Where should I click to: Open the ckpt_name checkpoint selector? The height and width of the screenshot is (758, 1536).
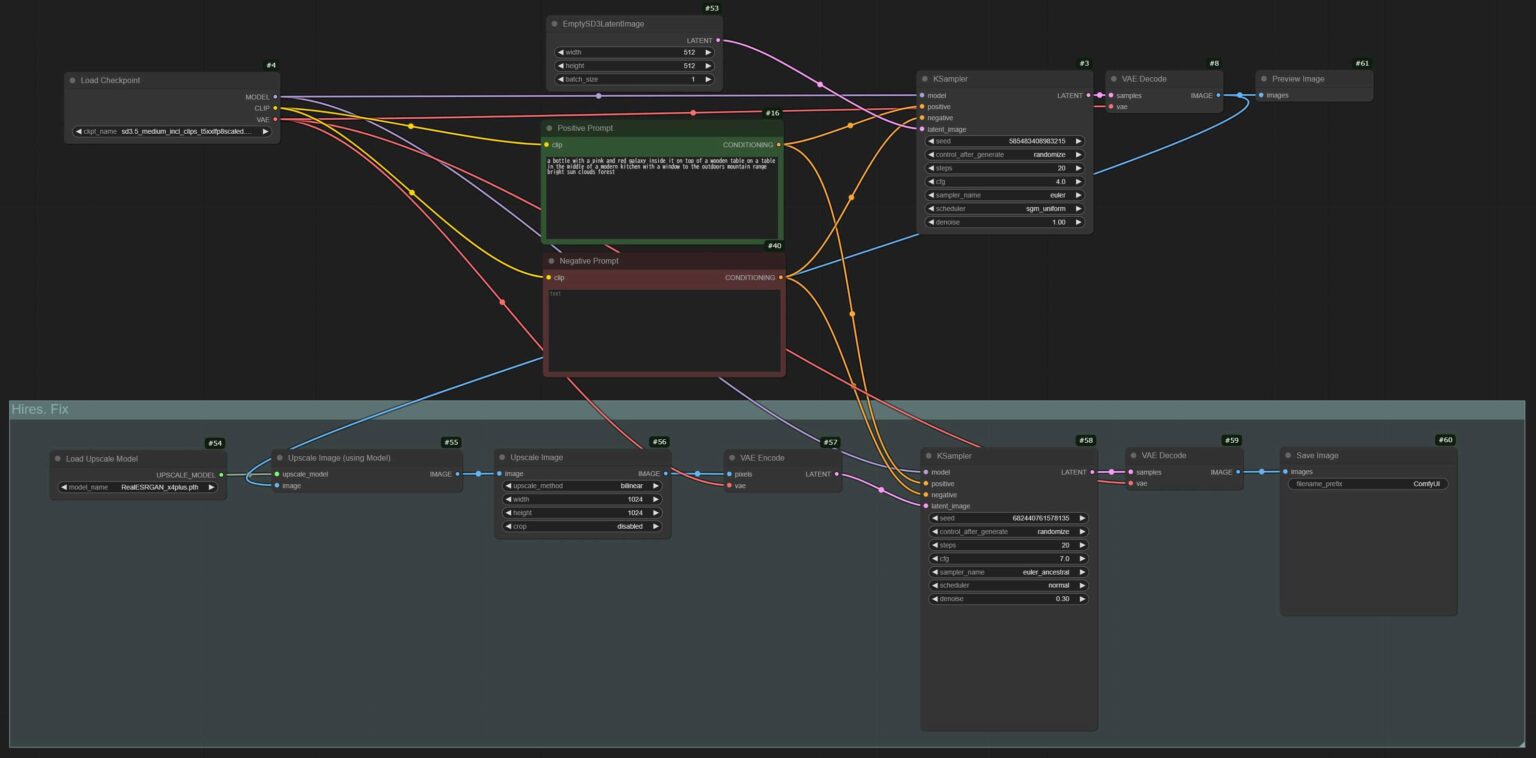172,131
